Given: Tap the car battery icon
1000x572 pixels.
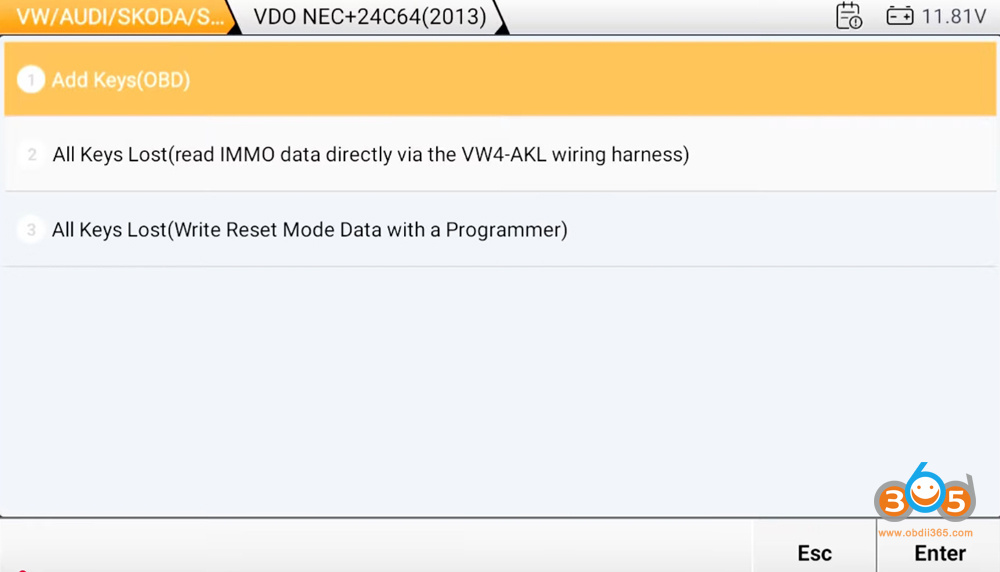Looking at the screenshot, I should [x=899, y=16].
